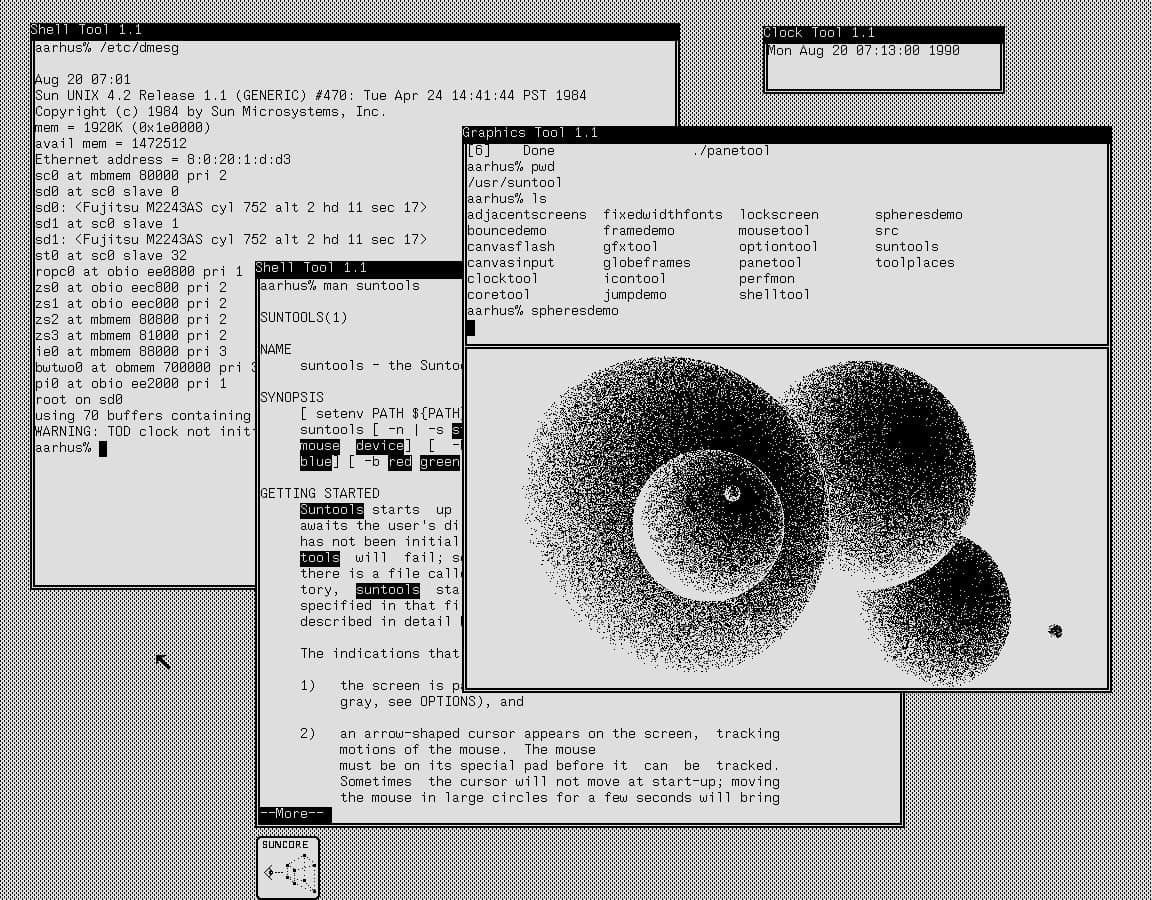This screenshot has height=900, width=1152.
Task: Click 'gfxtool' in the ls listing
Action: point(631,248)
